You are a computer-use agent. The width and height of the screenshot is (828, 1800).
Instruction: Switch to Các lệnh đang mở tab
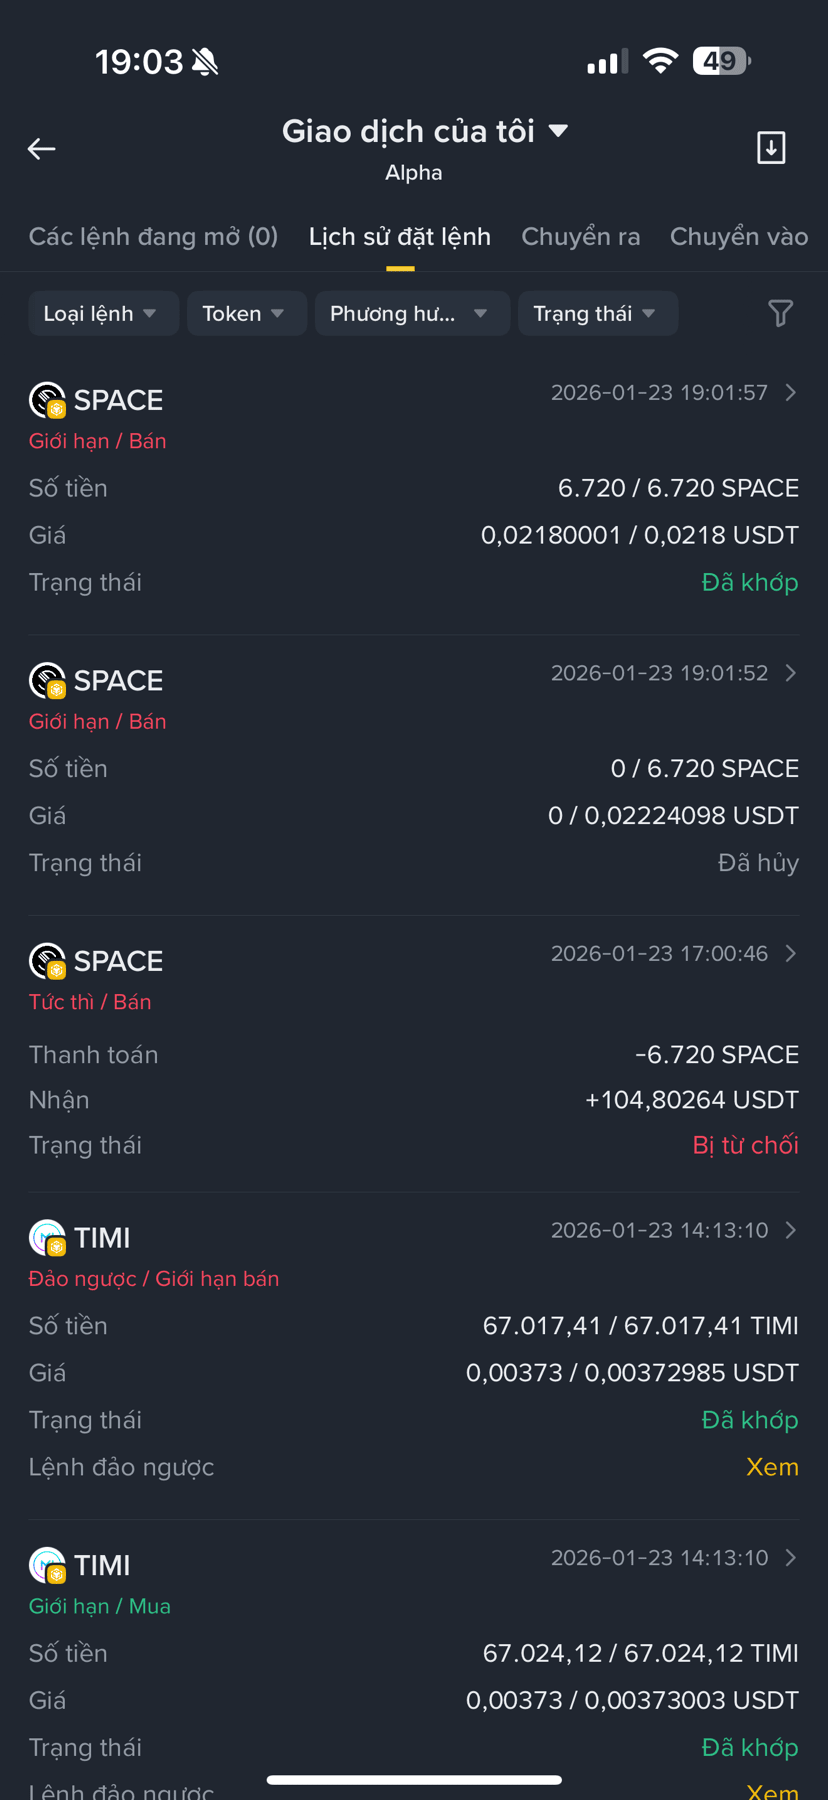(153, 237)
